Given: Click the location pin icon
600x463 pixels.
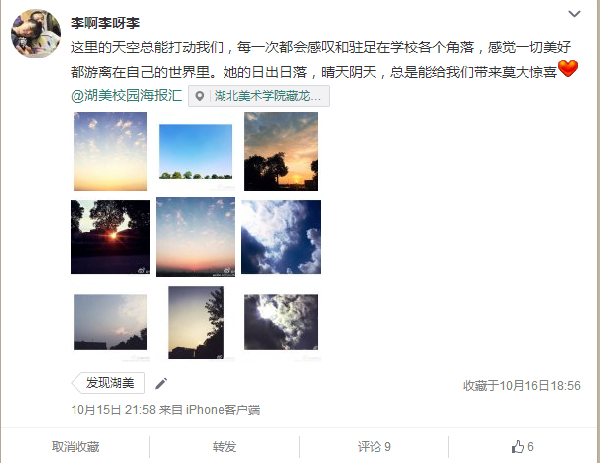Looking at the screenshot, I should pyautogui.click(x=199, y=96).
